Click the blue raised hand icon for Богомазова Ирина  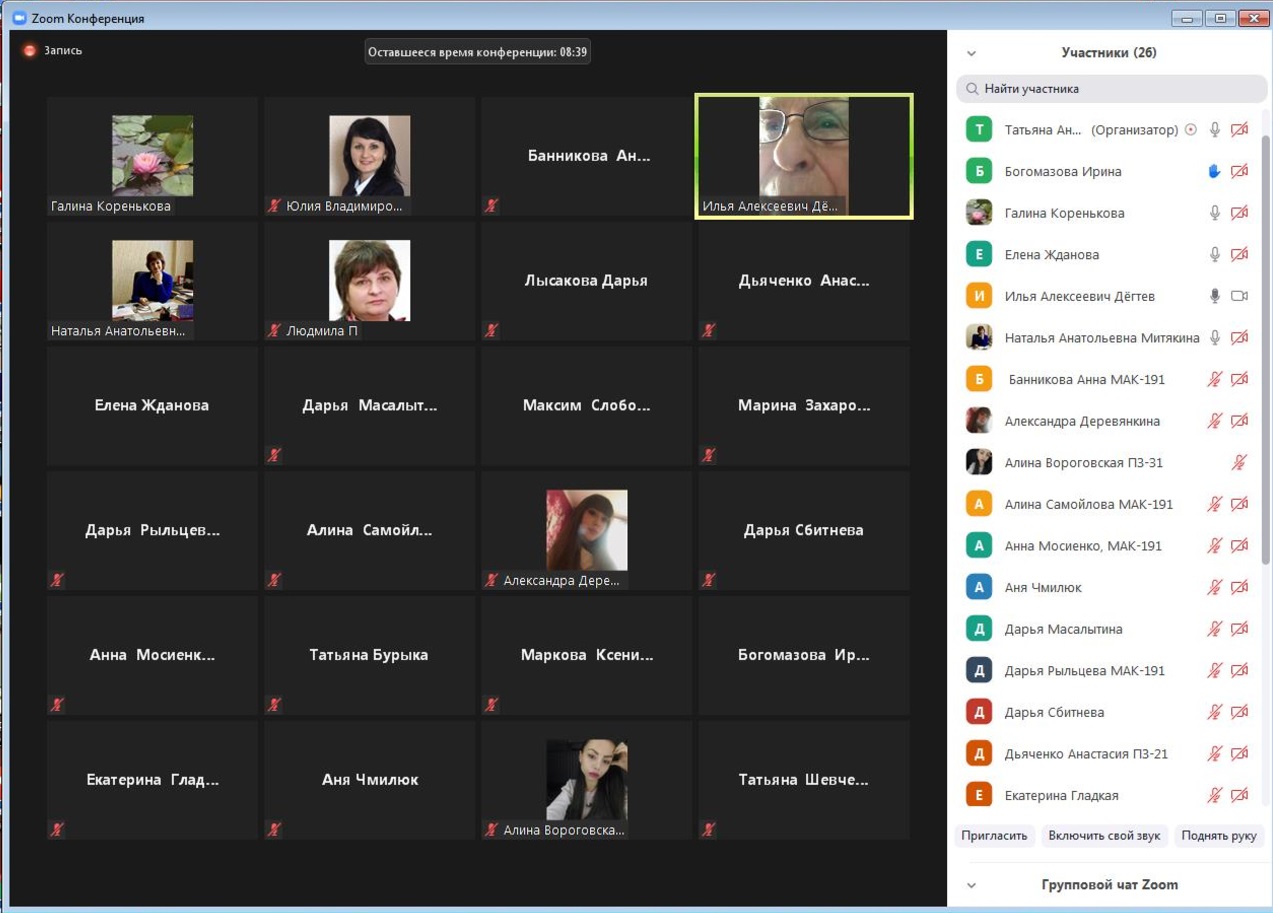tap(1215, 172)
